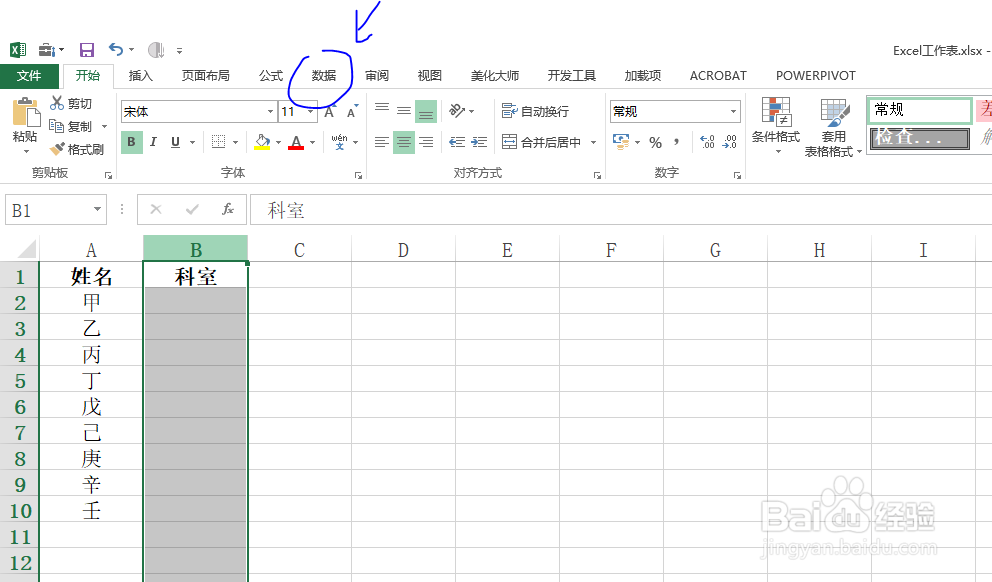The width and height of the screenshot is (992, 582).
Task: Expand the 合并后居中 merge options arrow
Action: pos(593,142)
